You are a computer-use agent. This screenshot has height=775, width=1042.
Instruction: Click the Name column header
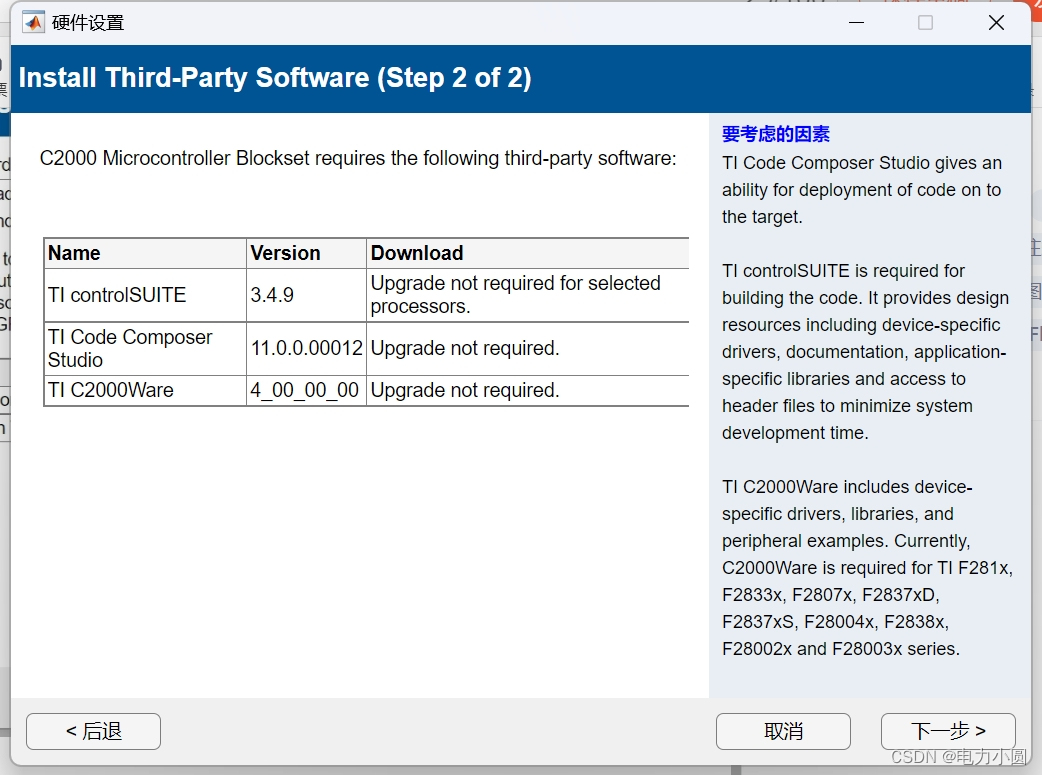[146, 253]
